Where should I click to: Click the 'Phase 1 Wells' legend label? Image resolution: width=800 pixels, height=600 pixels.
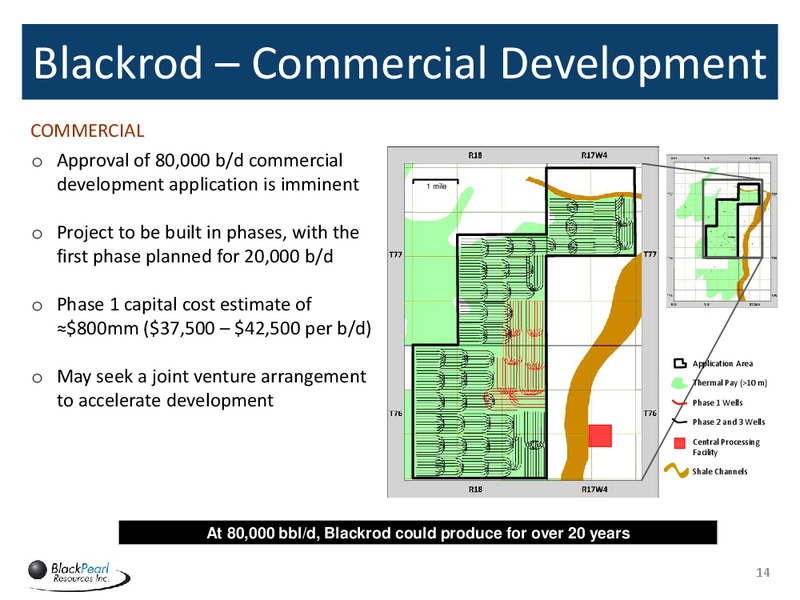click(x=717, y=403)
